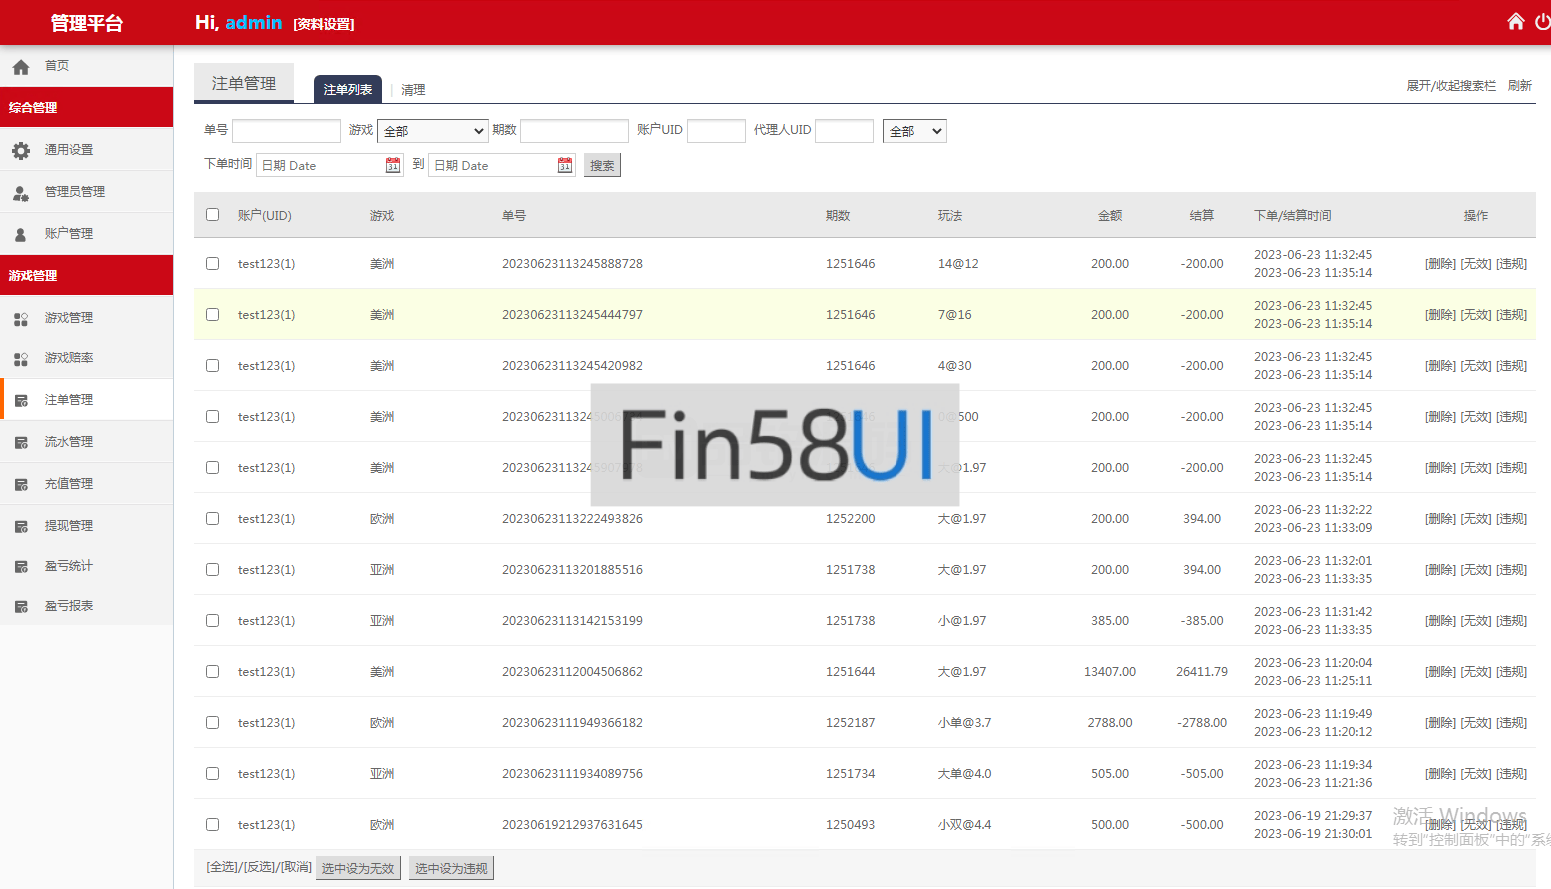Click the home icon in top-right header
Screen dimensions: 1551x889
click(x=1515, y=22)
